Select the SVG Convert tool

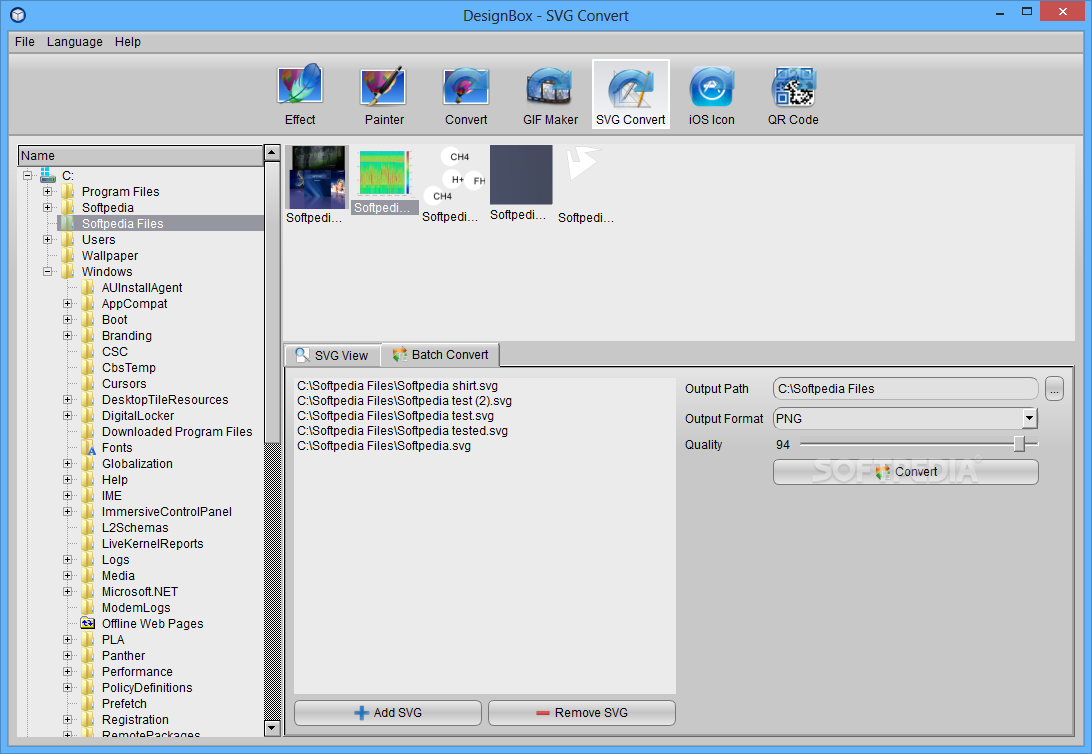click(x=631, y=95)
